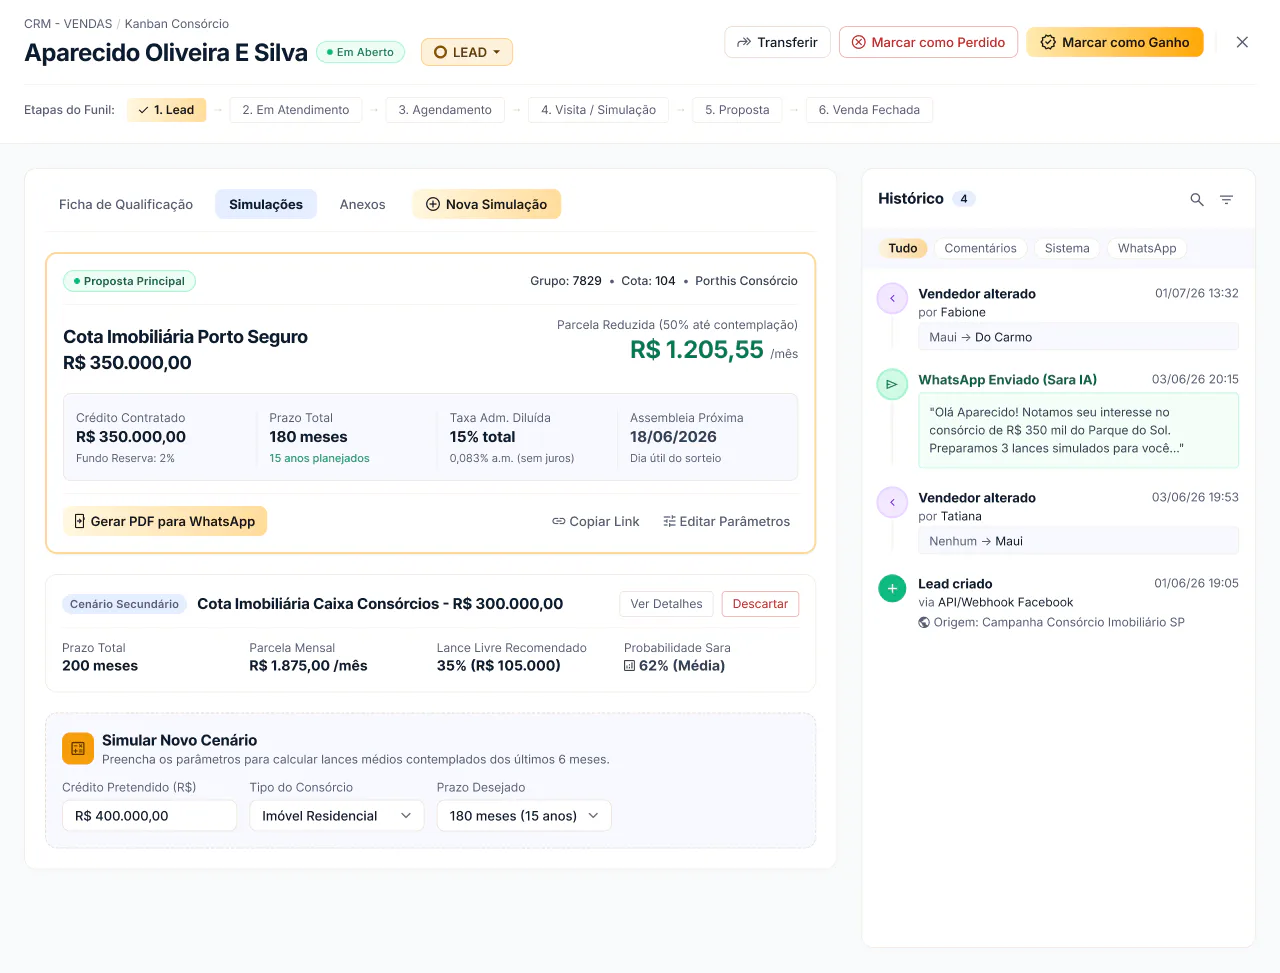Switch to Ficha de Qualificação tab

(x=126, y=204)
